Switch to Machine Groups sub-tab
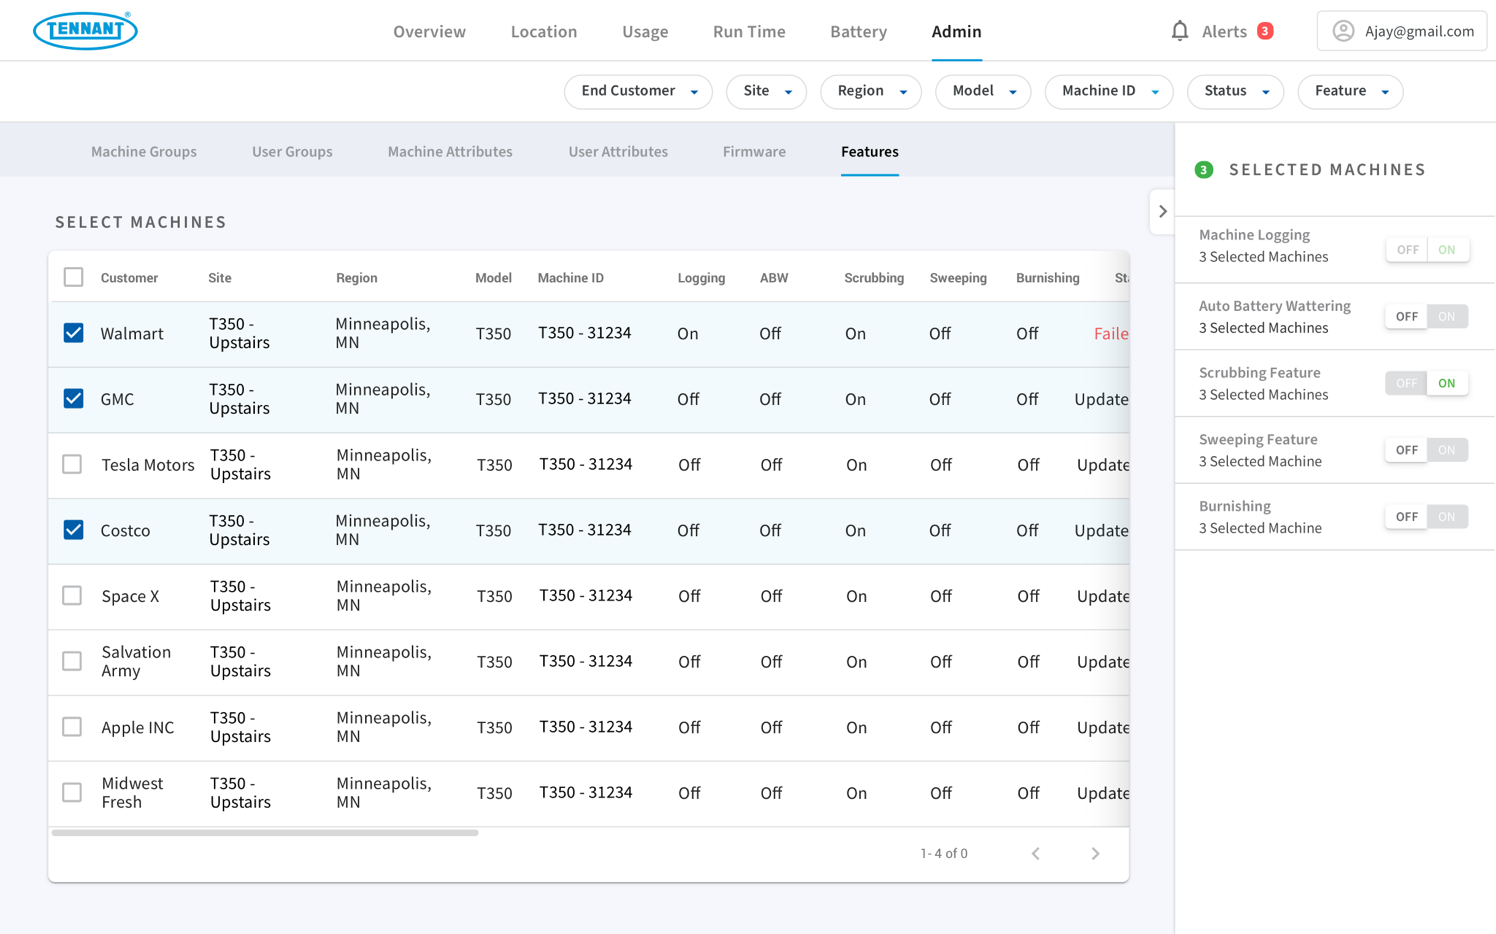 coord(144,152)
